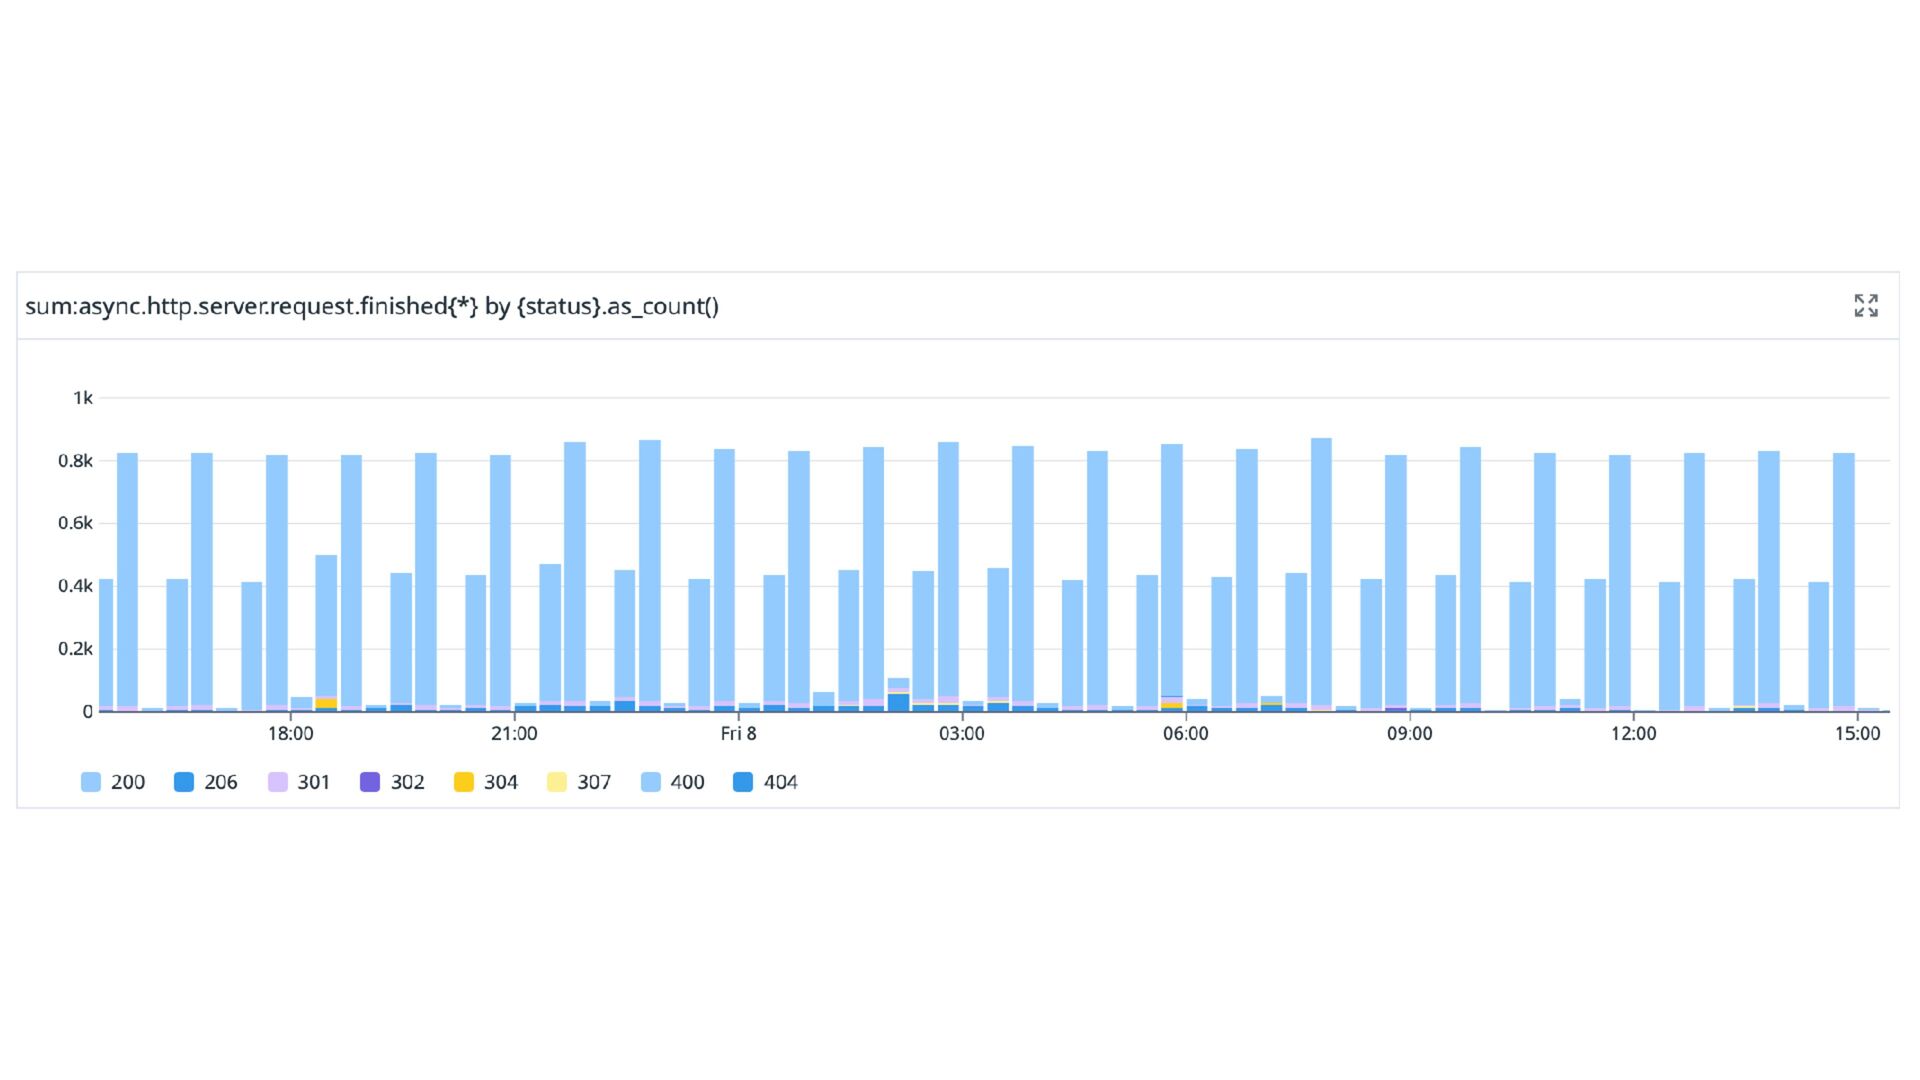Toggle the 200 series legend label
The image size is (1920, 1080).
pos(128,783)
